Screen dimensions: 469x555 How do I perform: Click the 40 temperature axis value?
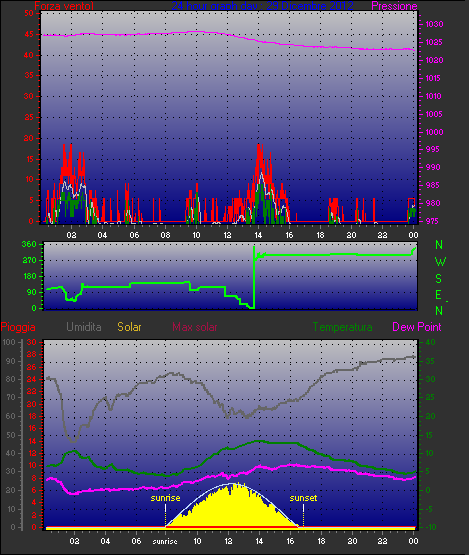coord(430,342)
